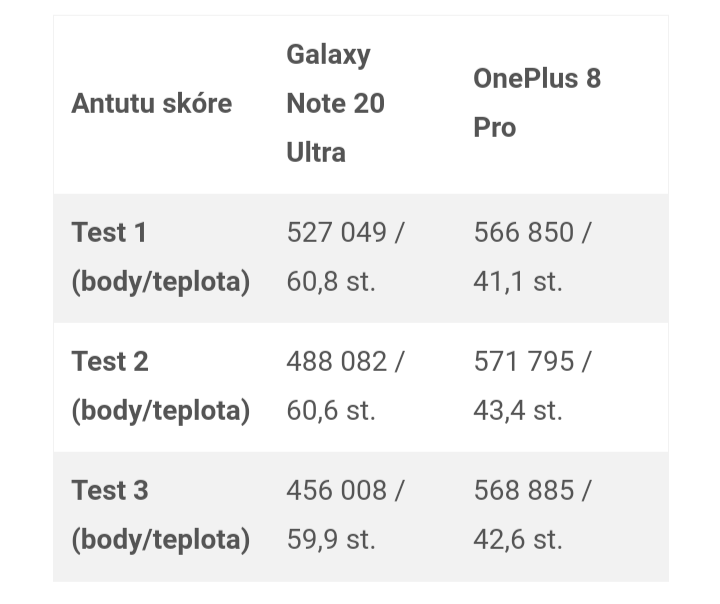Click the Antutu skóre header cell
Image resolution: width=720 pixels, height=604 pixels.
pos(152,103)
